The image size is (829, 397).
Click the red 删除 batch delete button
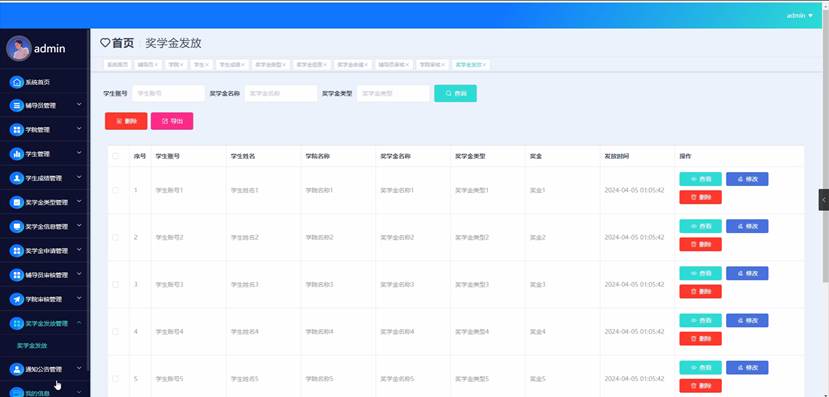(x=126, y=121)
